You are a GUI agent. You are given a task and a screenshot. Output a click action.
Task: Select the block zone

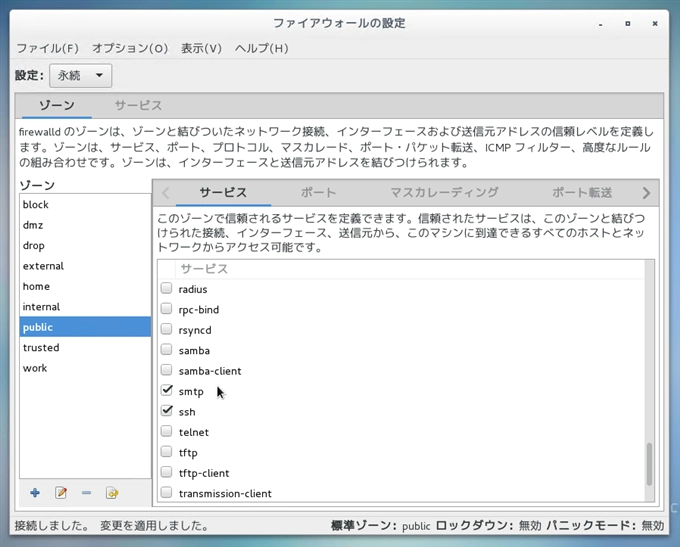point(85,204)
